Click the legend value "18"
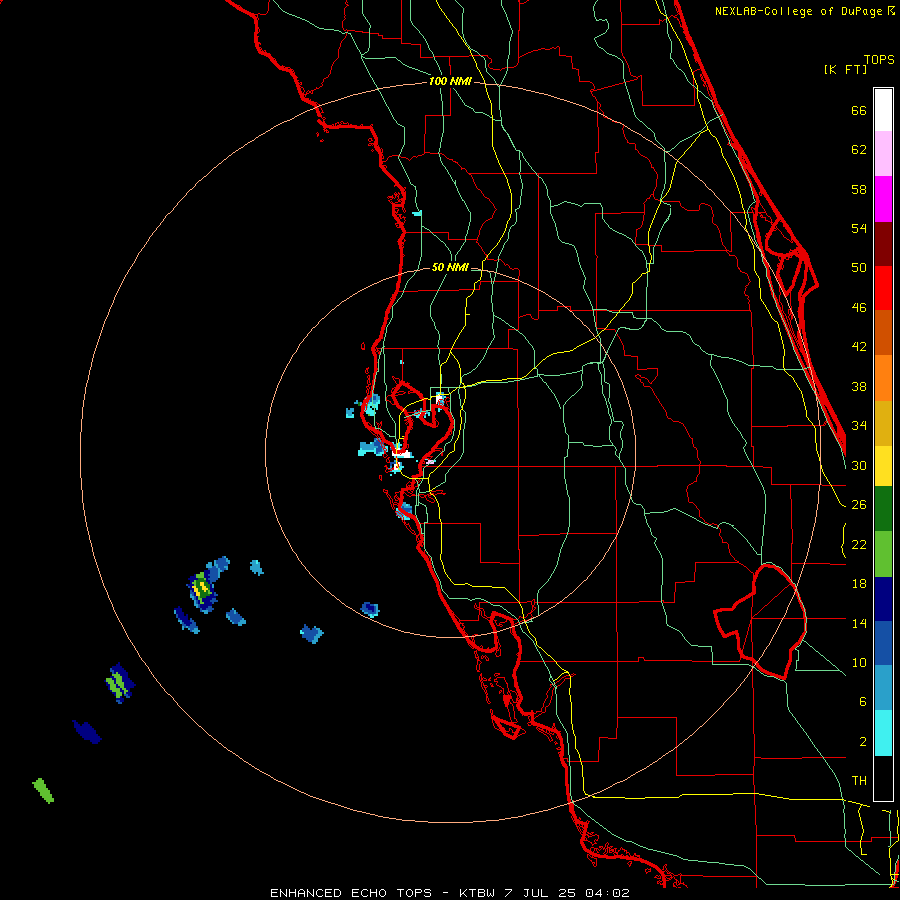This screenshot has width=900, height=900. 859,584
